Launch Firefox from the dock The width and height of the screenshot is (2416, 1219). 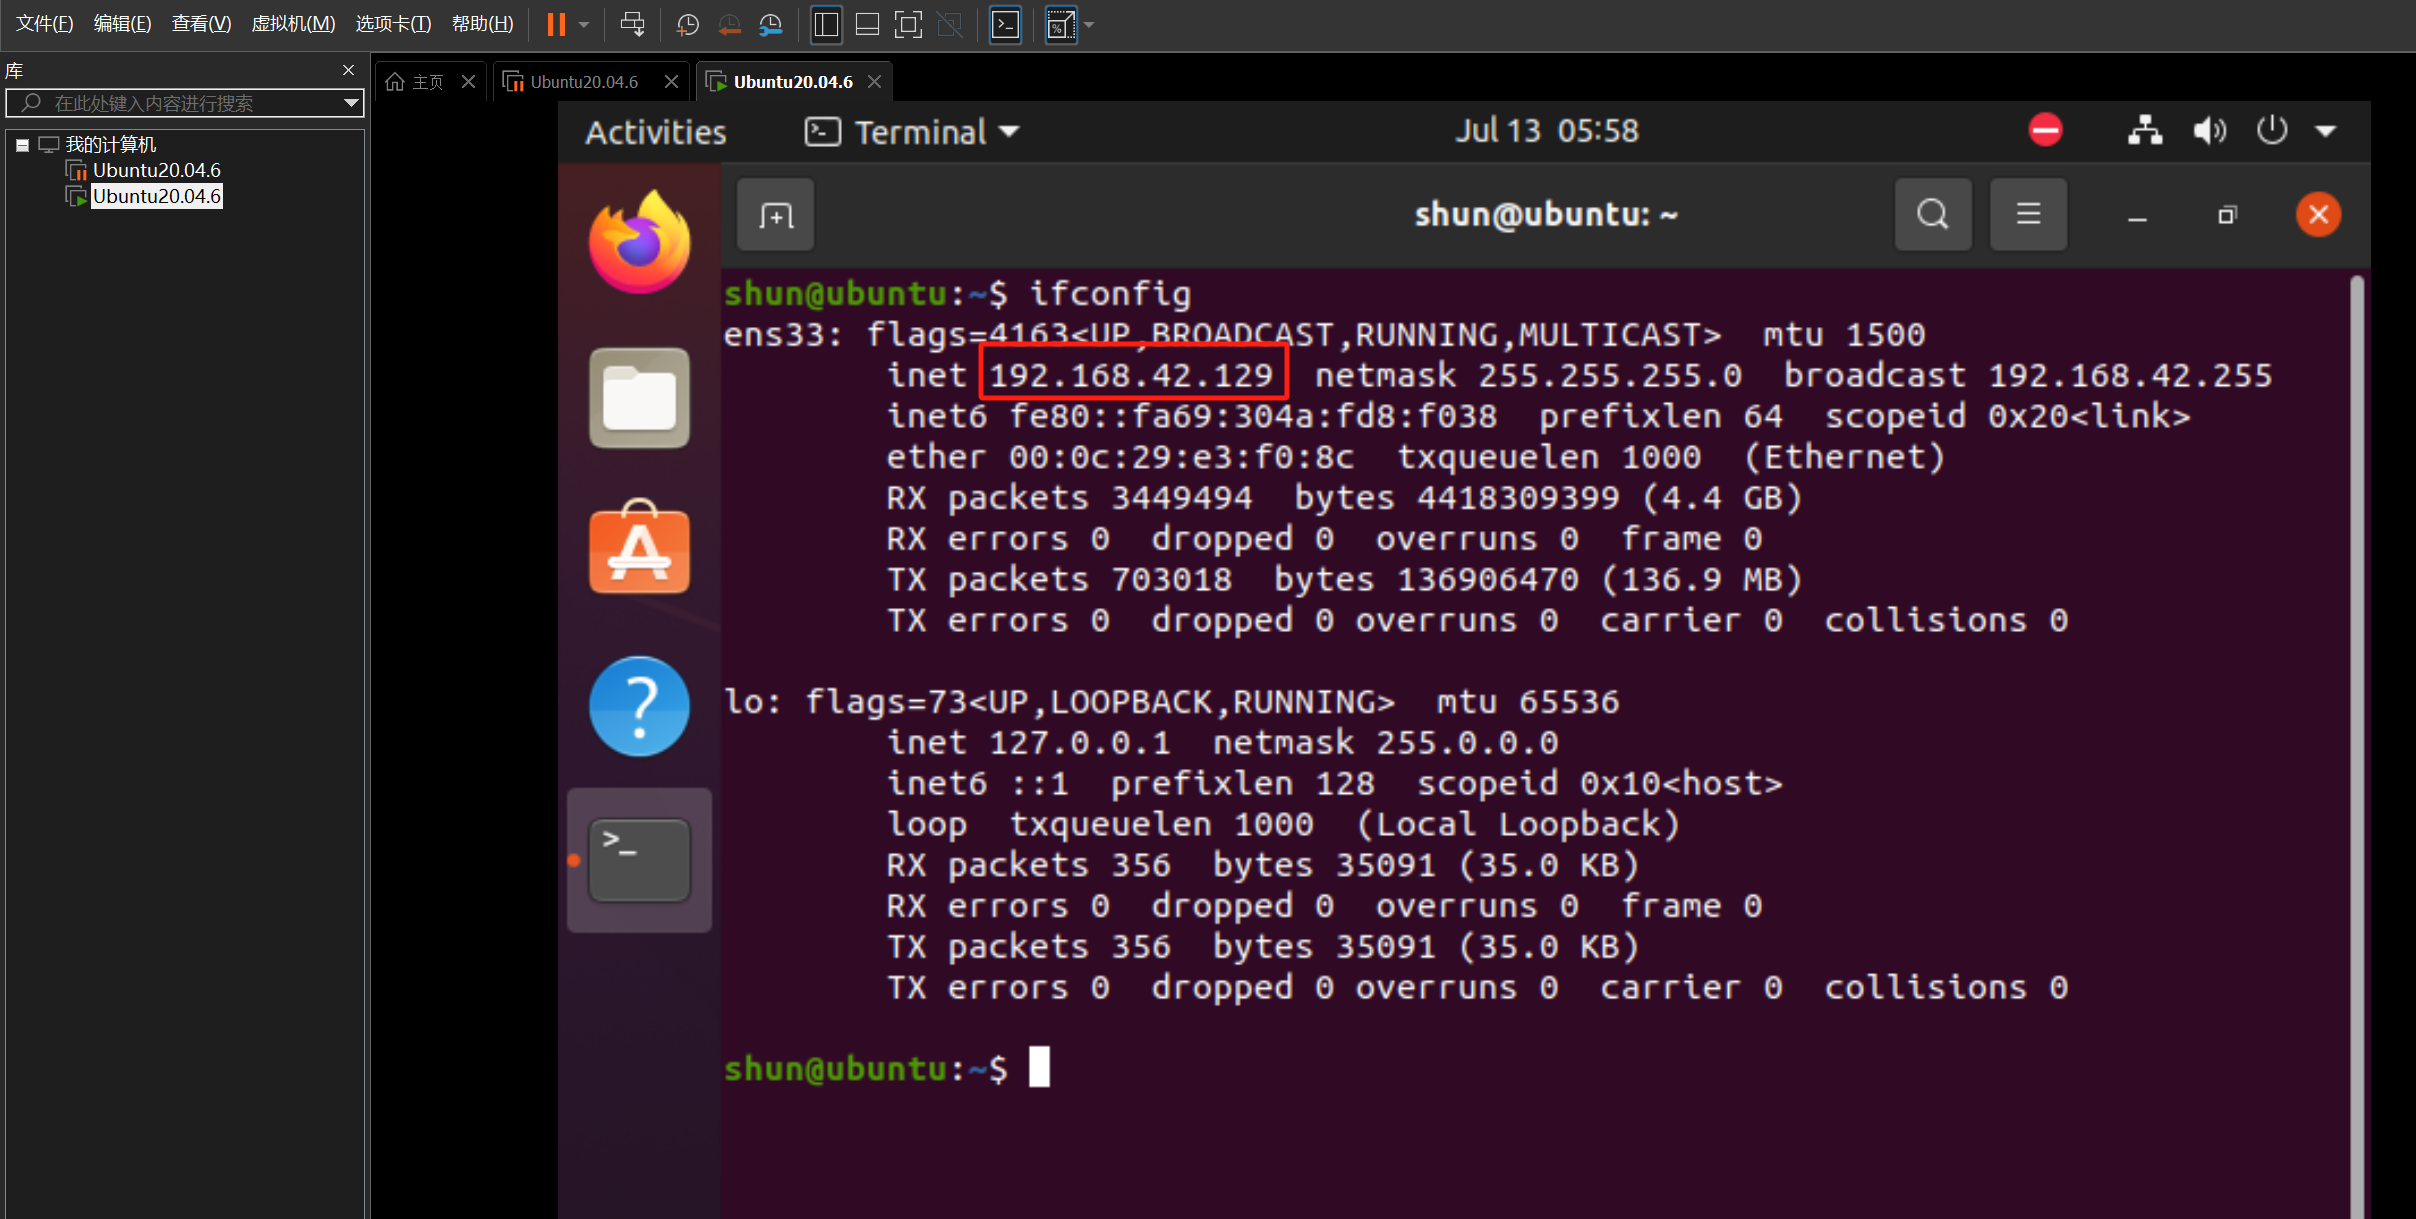coord(640,241)
